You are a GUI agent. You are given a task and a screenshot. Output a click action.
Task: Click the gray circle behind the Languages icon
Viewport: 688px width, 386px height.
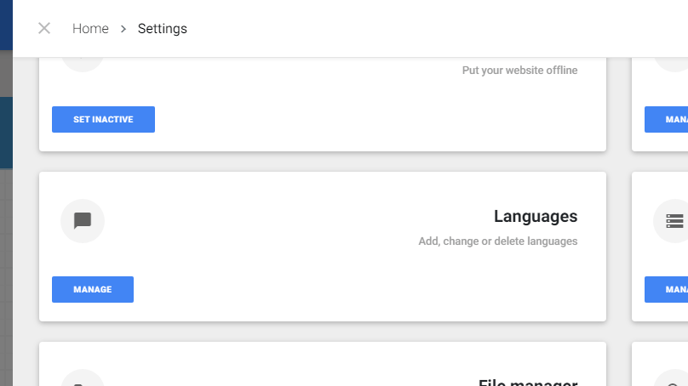(x=82, y=221)
